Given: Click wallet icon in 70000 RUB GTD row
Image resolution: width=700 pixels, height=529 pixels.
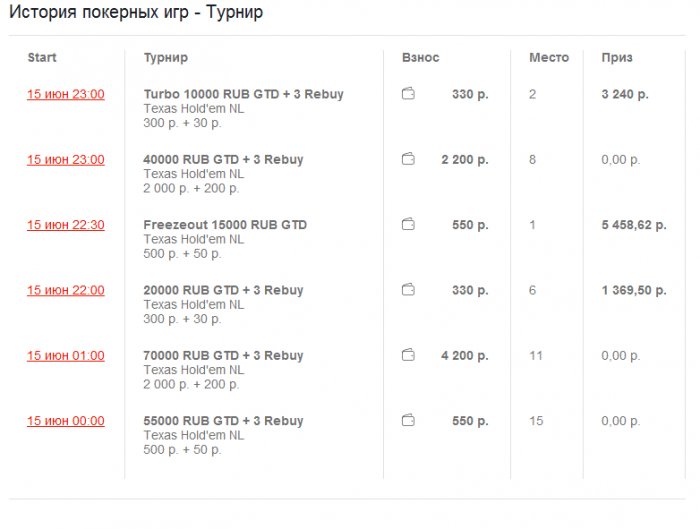Looking at the screenshot, I should (408, 355).
